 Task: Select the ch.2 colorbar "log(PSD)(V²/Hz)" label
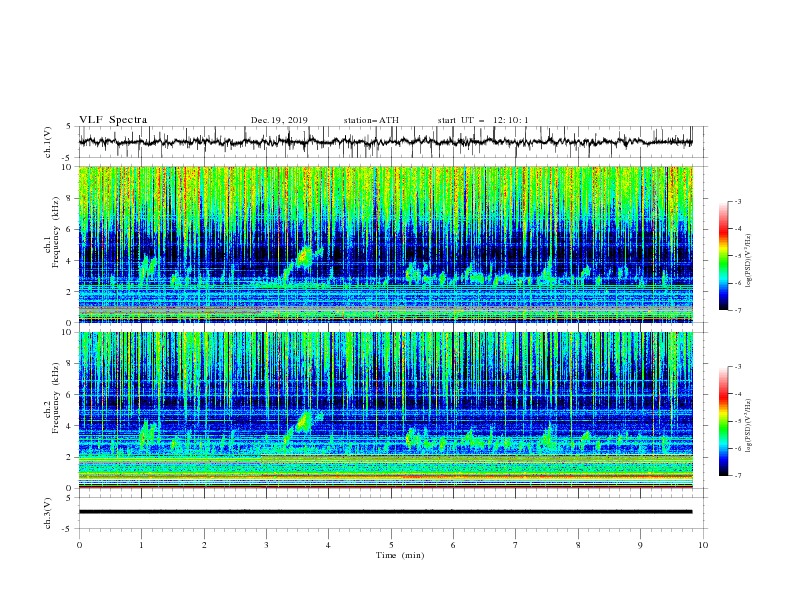(x=748, y=426)
